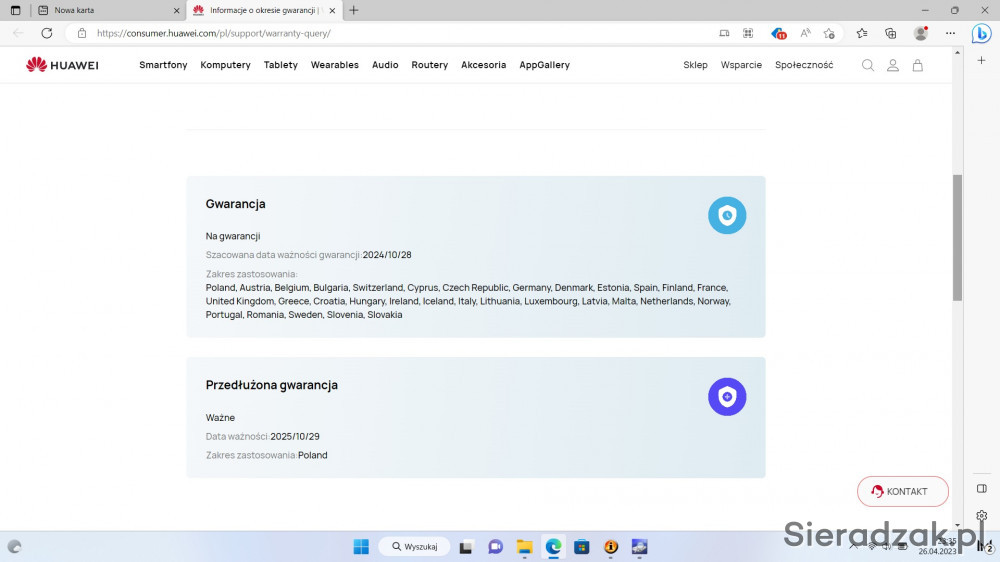Click the Widgets weather icon in the taskbar

click(14, 547)
